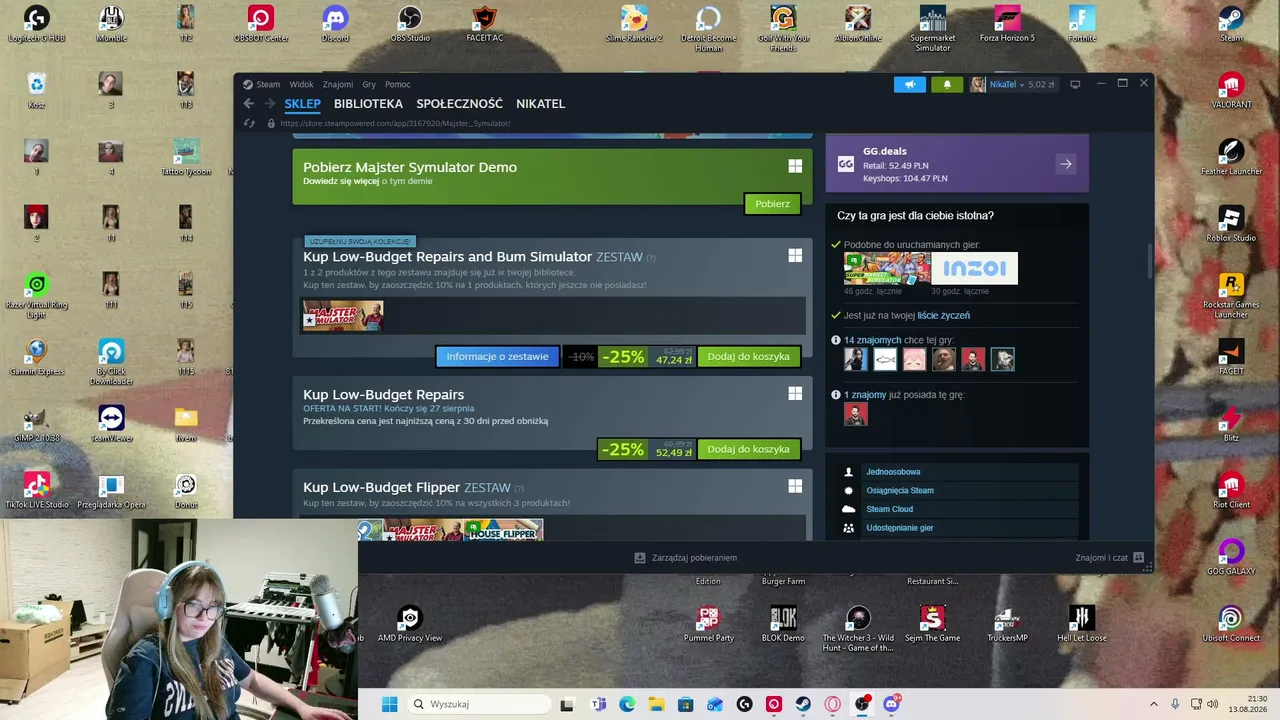Select the Osiągnięcia Steam feature
This screenshot has width=1280, height=720.
900,491
